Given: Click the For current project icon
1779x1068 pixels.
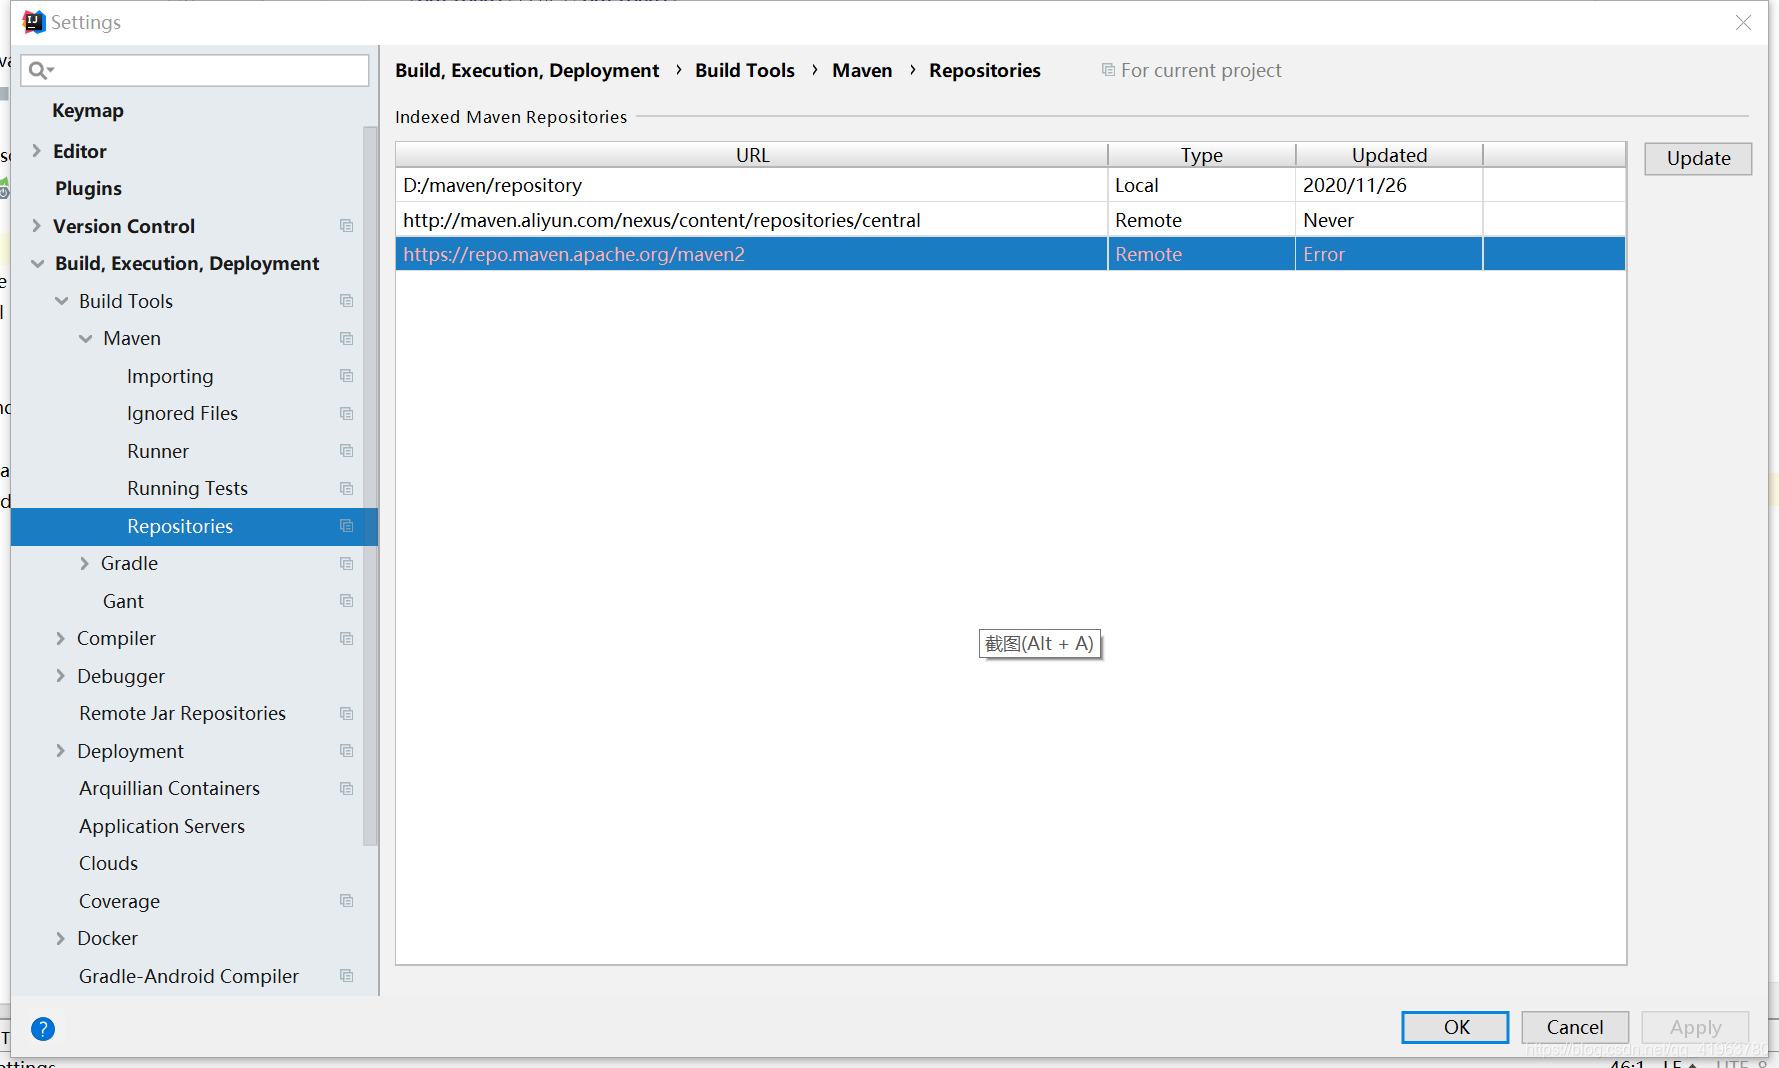Looking at the screenshot, I should 1108,70.
